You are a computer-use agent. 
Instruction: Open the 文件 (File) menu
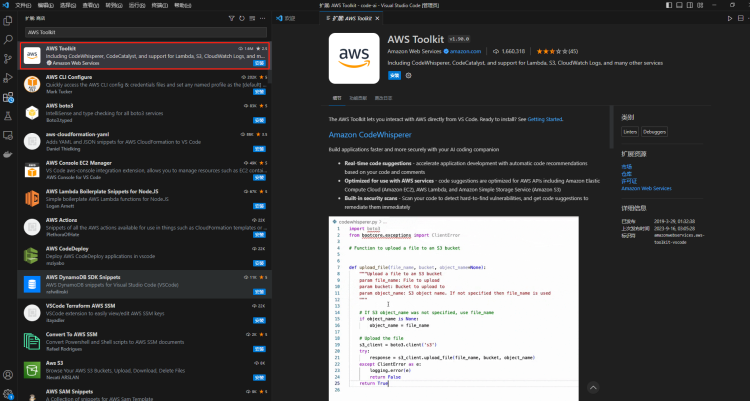pos(23,5)
